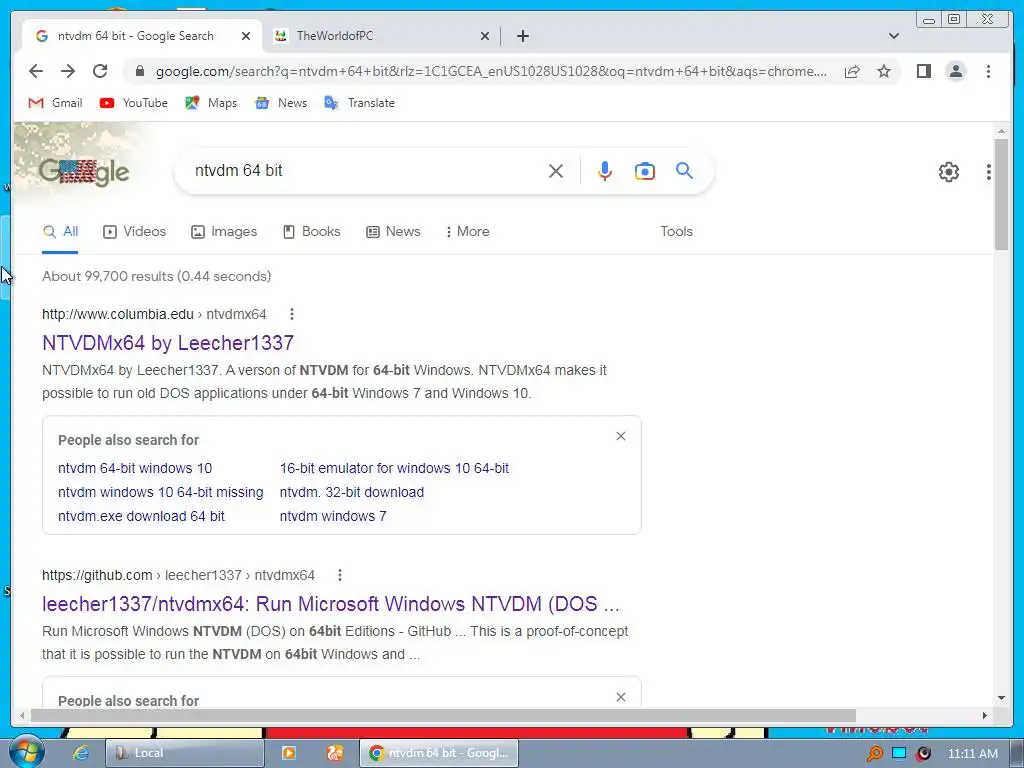Image resolution: width=1024 pixels, height=768 pixels.
Task: Open the Translate bookmark
Action: 360,103
